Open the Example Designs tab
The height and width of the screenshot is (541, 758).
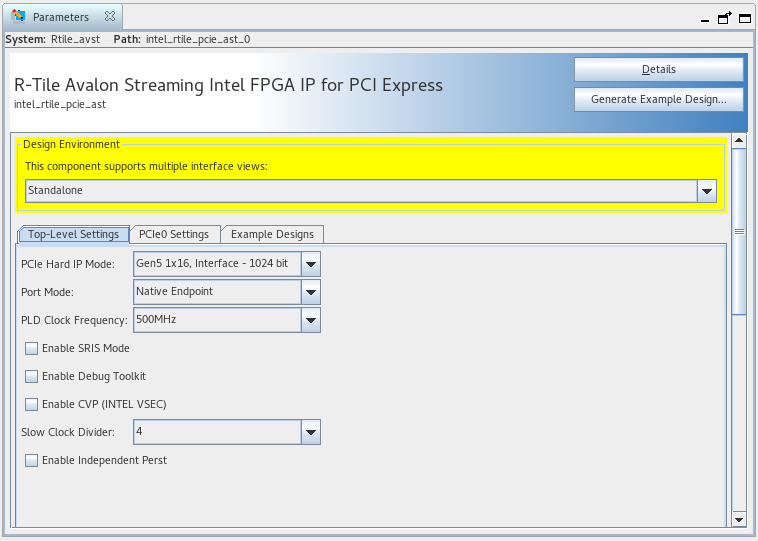[x=272, y=234]
